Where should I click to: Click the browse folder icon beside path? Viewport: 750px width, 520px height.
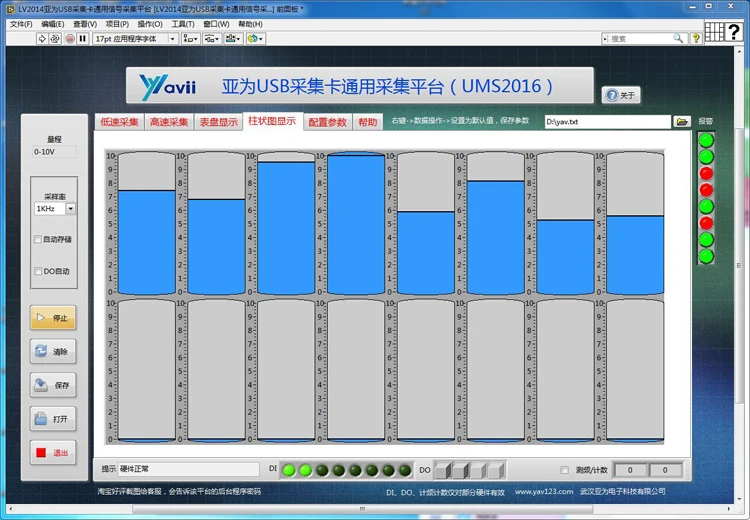click(x=682, y=122)
